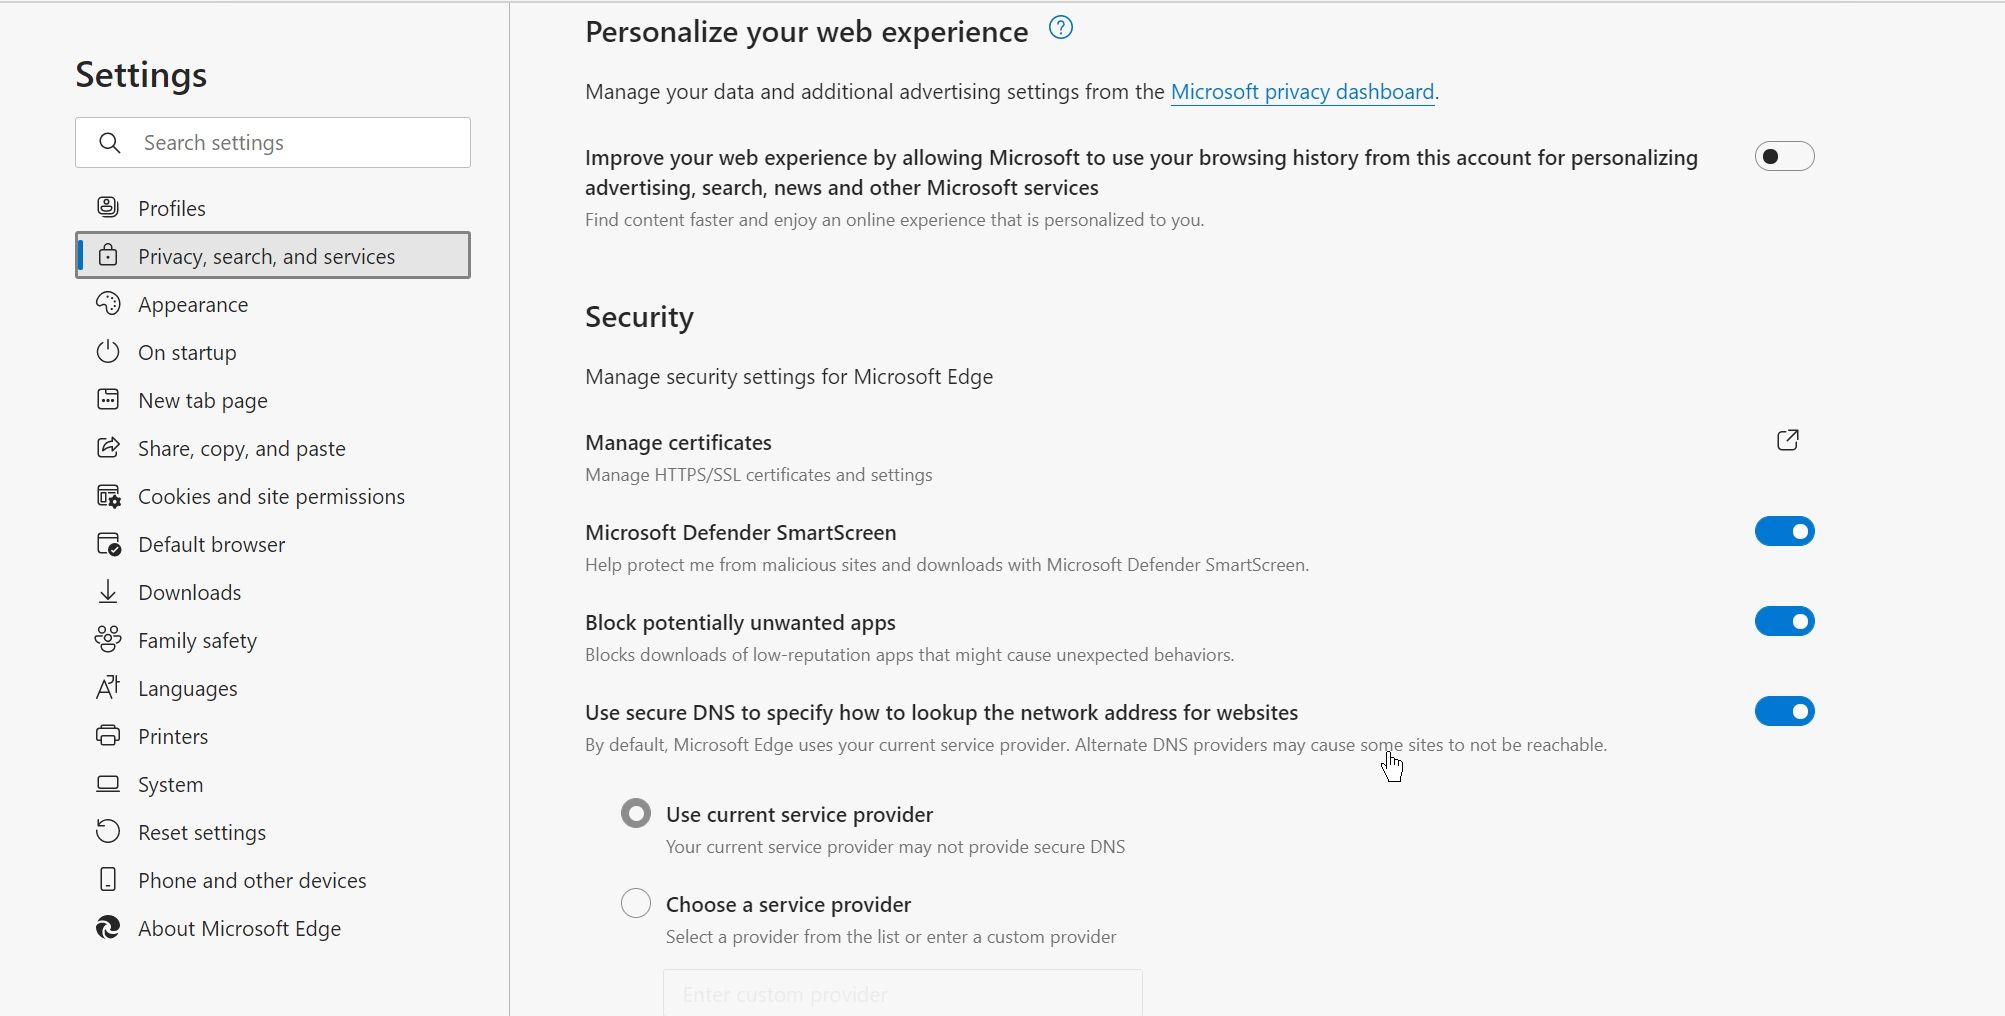Click the On startup power icon
Viewport: 2005px width, 1016px height.
point(108,351)
